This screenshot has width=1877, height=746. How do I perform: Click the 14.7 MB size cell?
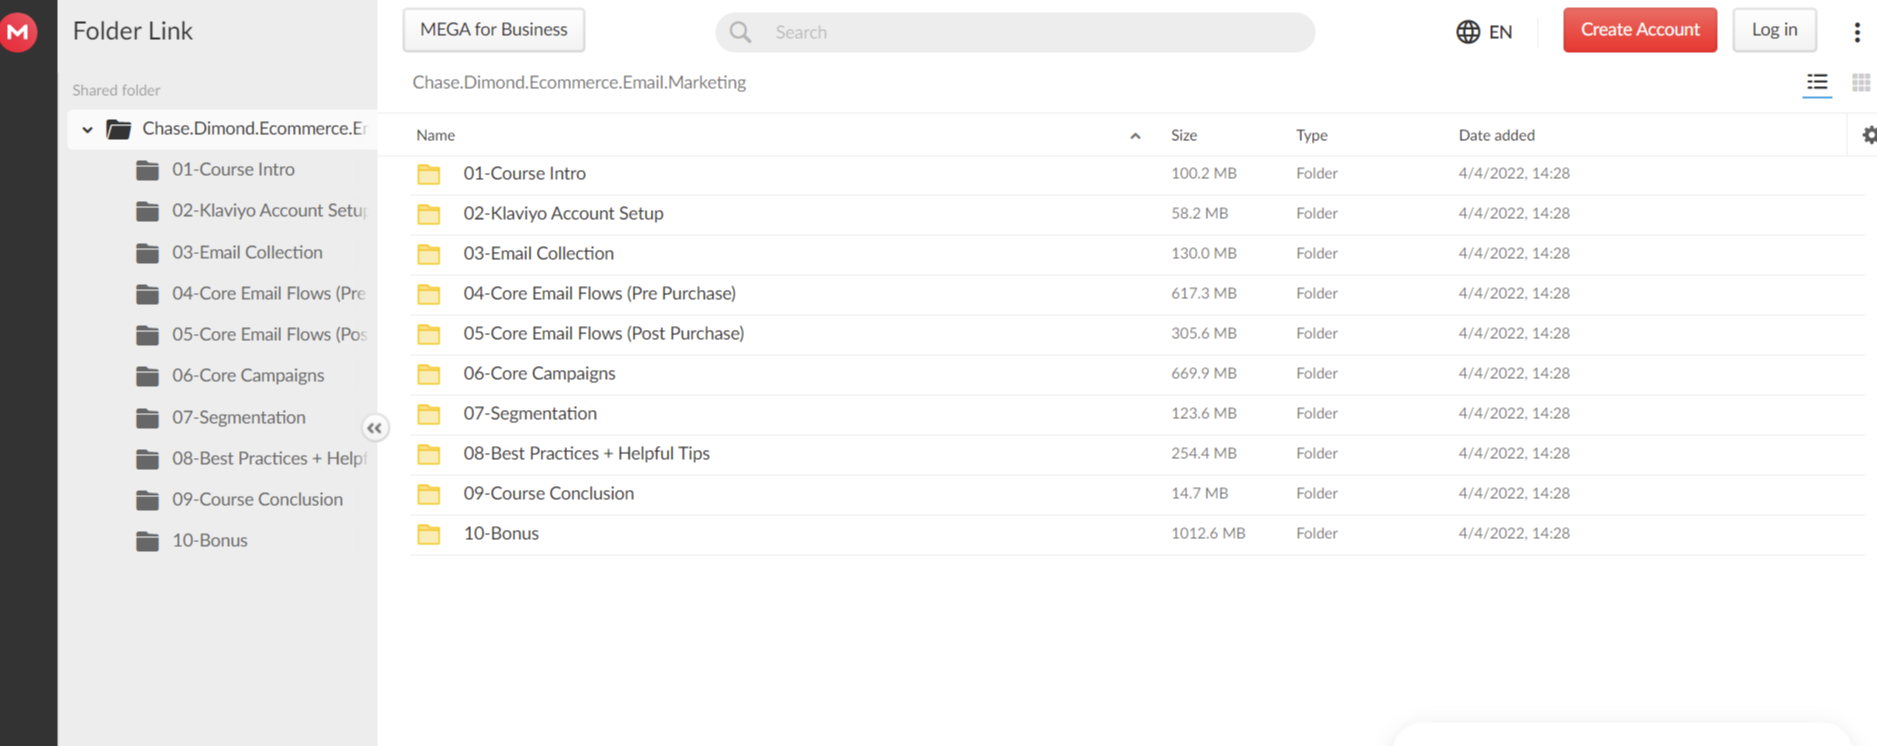click(1200, 493)
